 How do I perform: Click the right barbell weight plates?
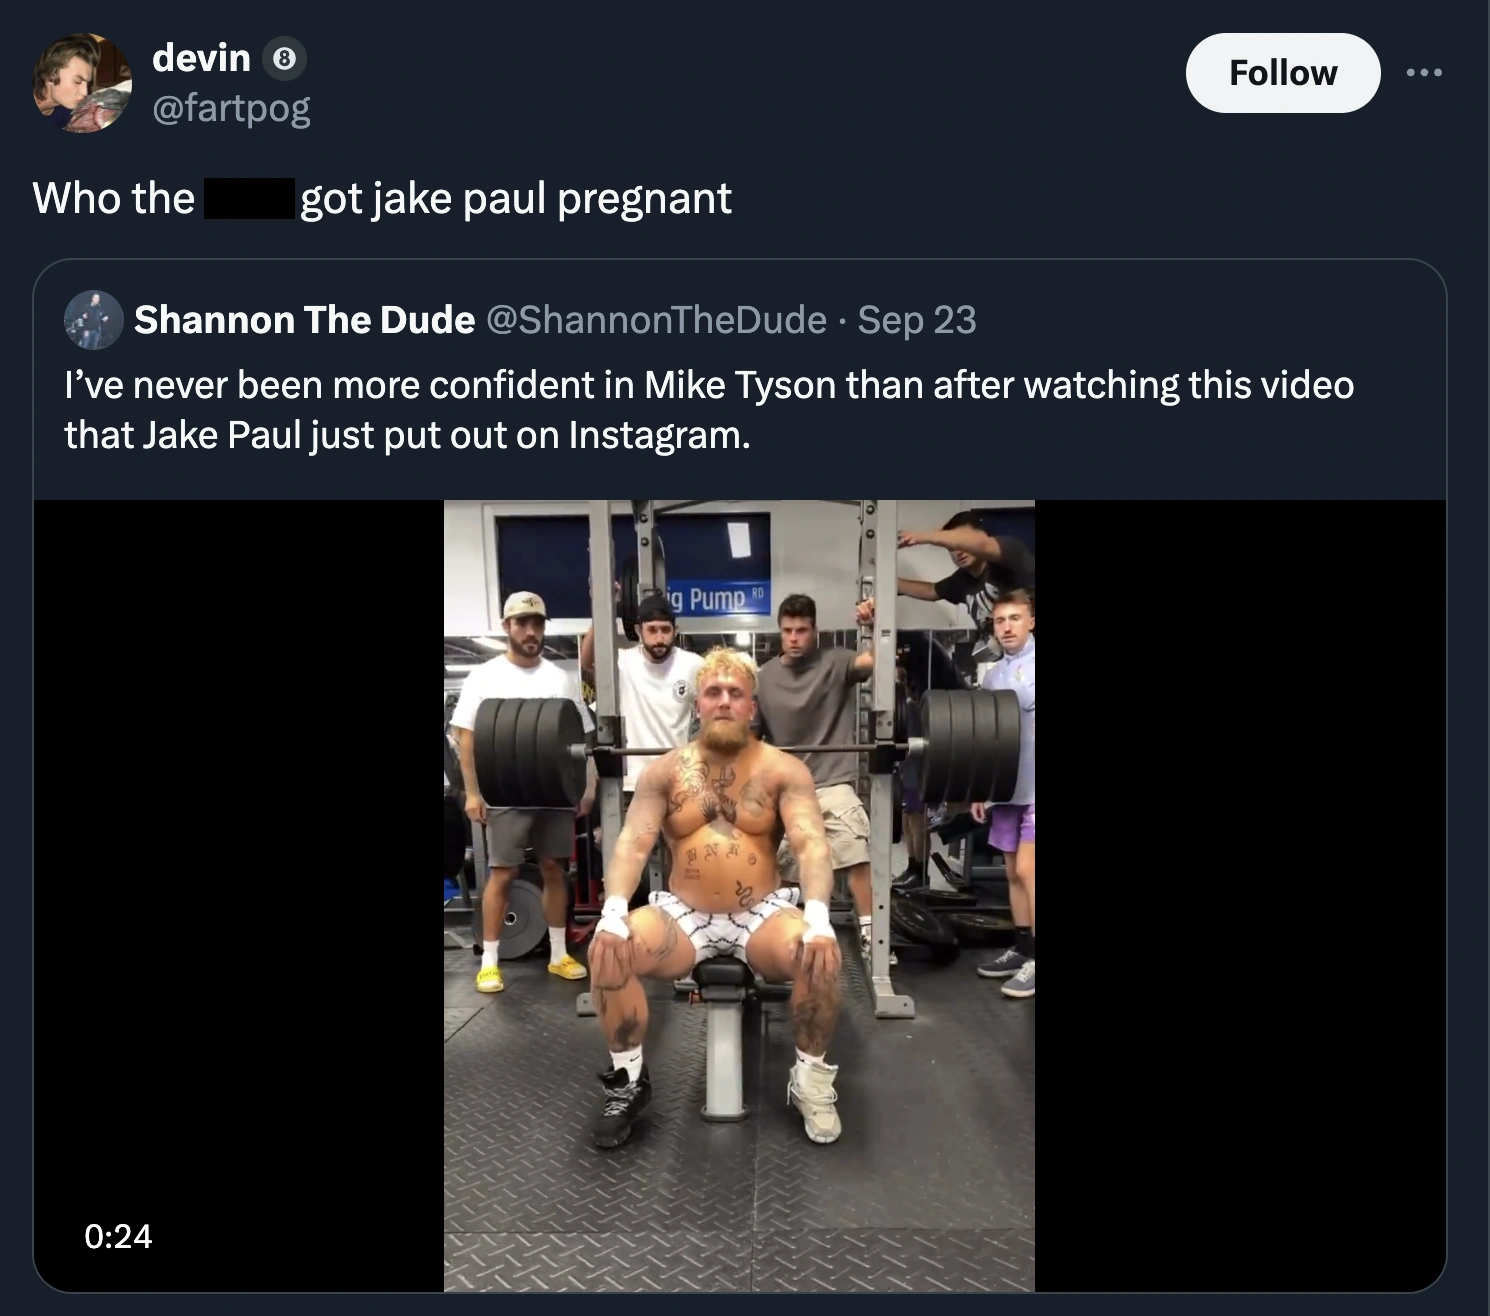pos(968,746)
